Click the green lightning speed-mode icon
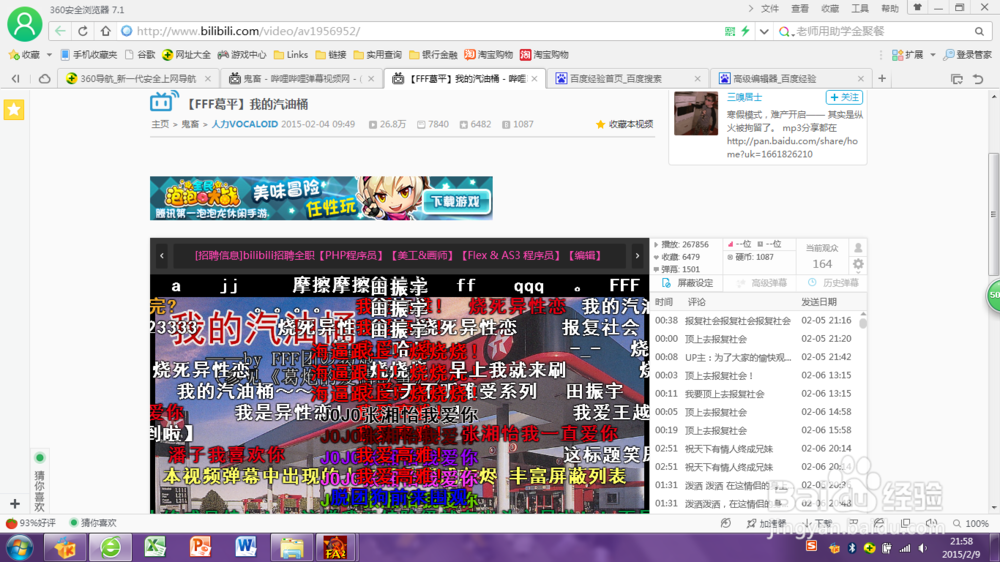Screen dimensions: 1000x562 (x=745, y=31)
